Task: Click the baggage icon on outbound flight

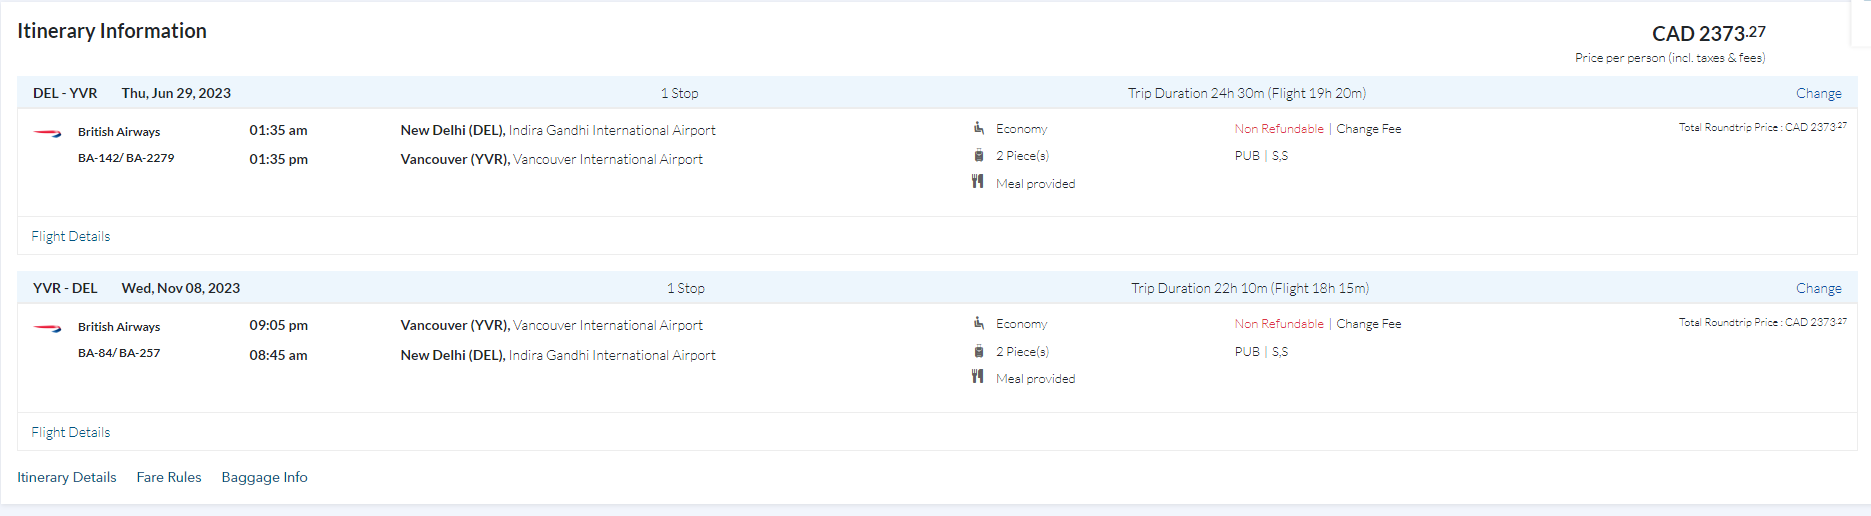Action: click(x=978, y=155)
